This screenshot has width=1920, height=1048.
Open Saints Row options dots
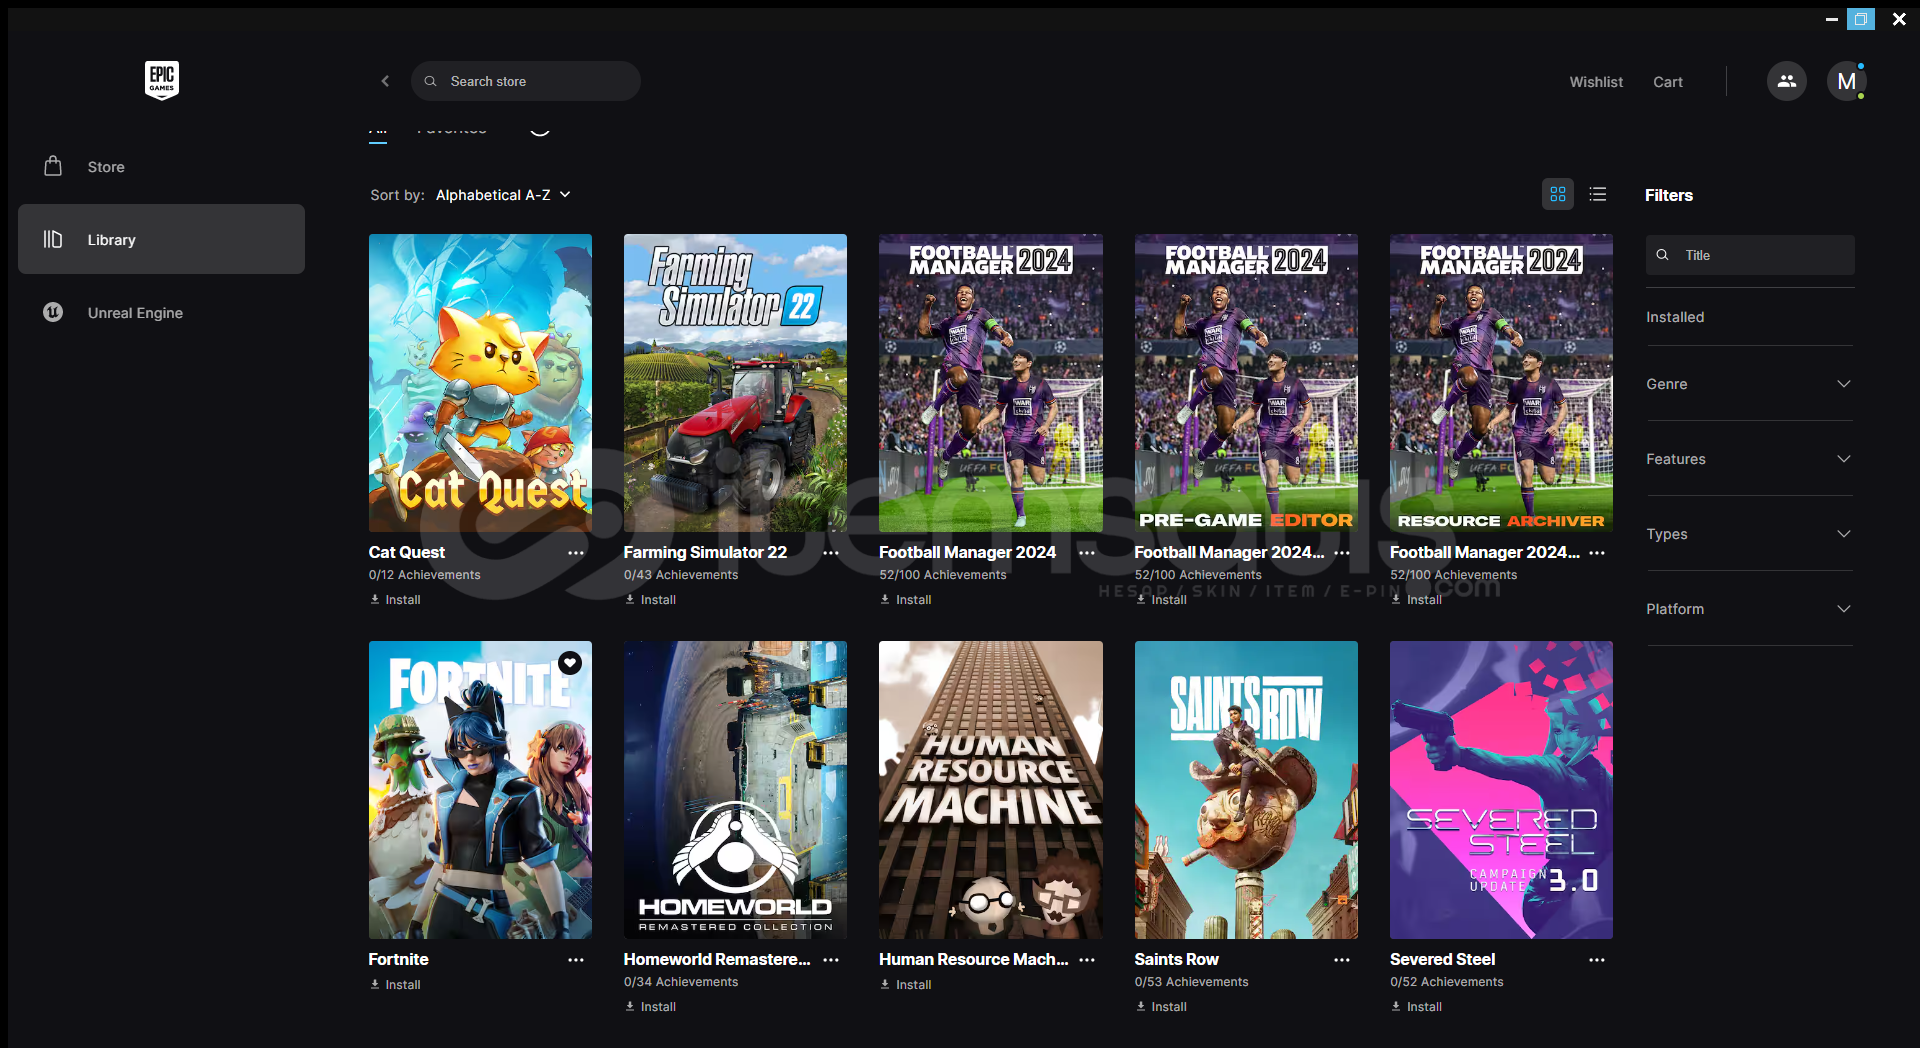[x=1342, y=960]
